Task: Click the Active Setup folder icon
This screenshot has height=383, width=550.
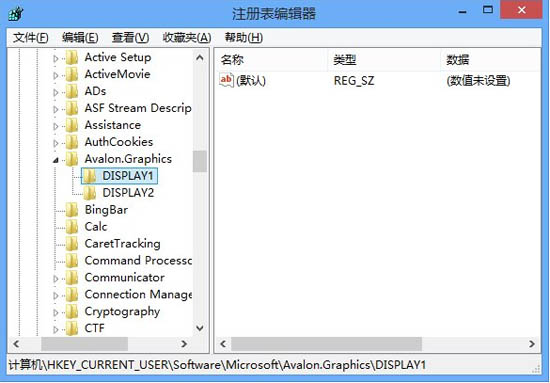Action: [72, 57]
